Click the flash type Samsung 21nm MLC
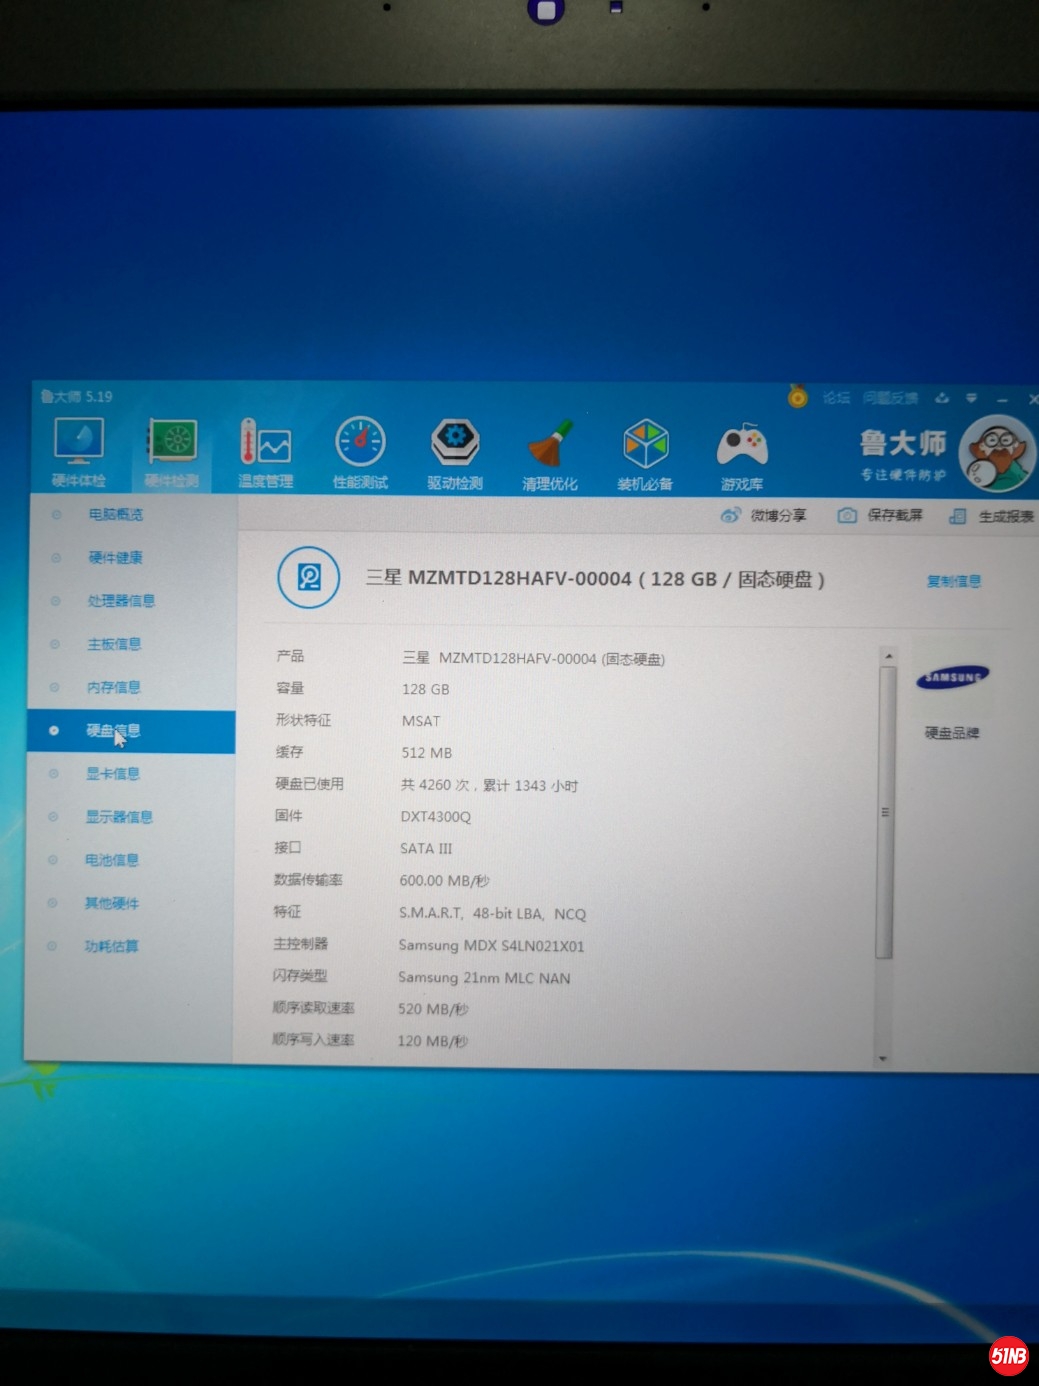 click(x=484, y=977)
